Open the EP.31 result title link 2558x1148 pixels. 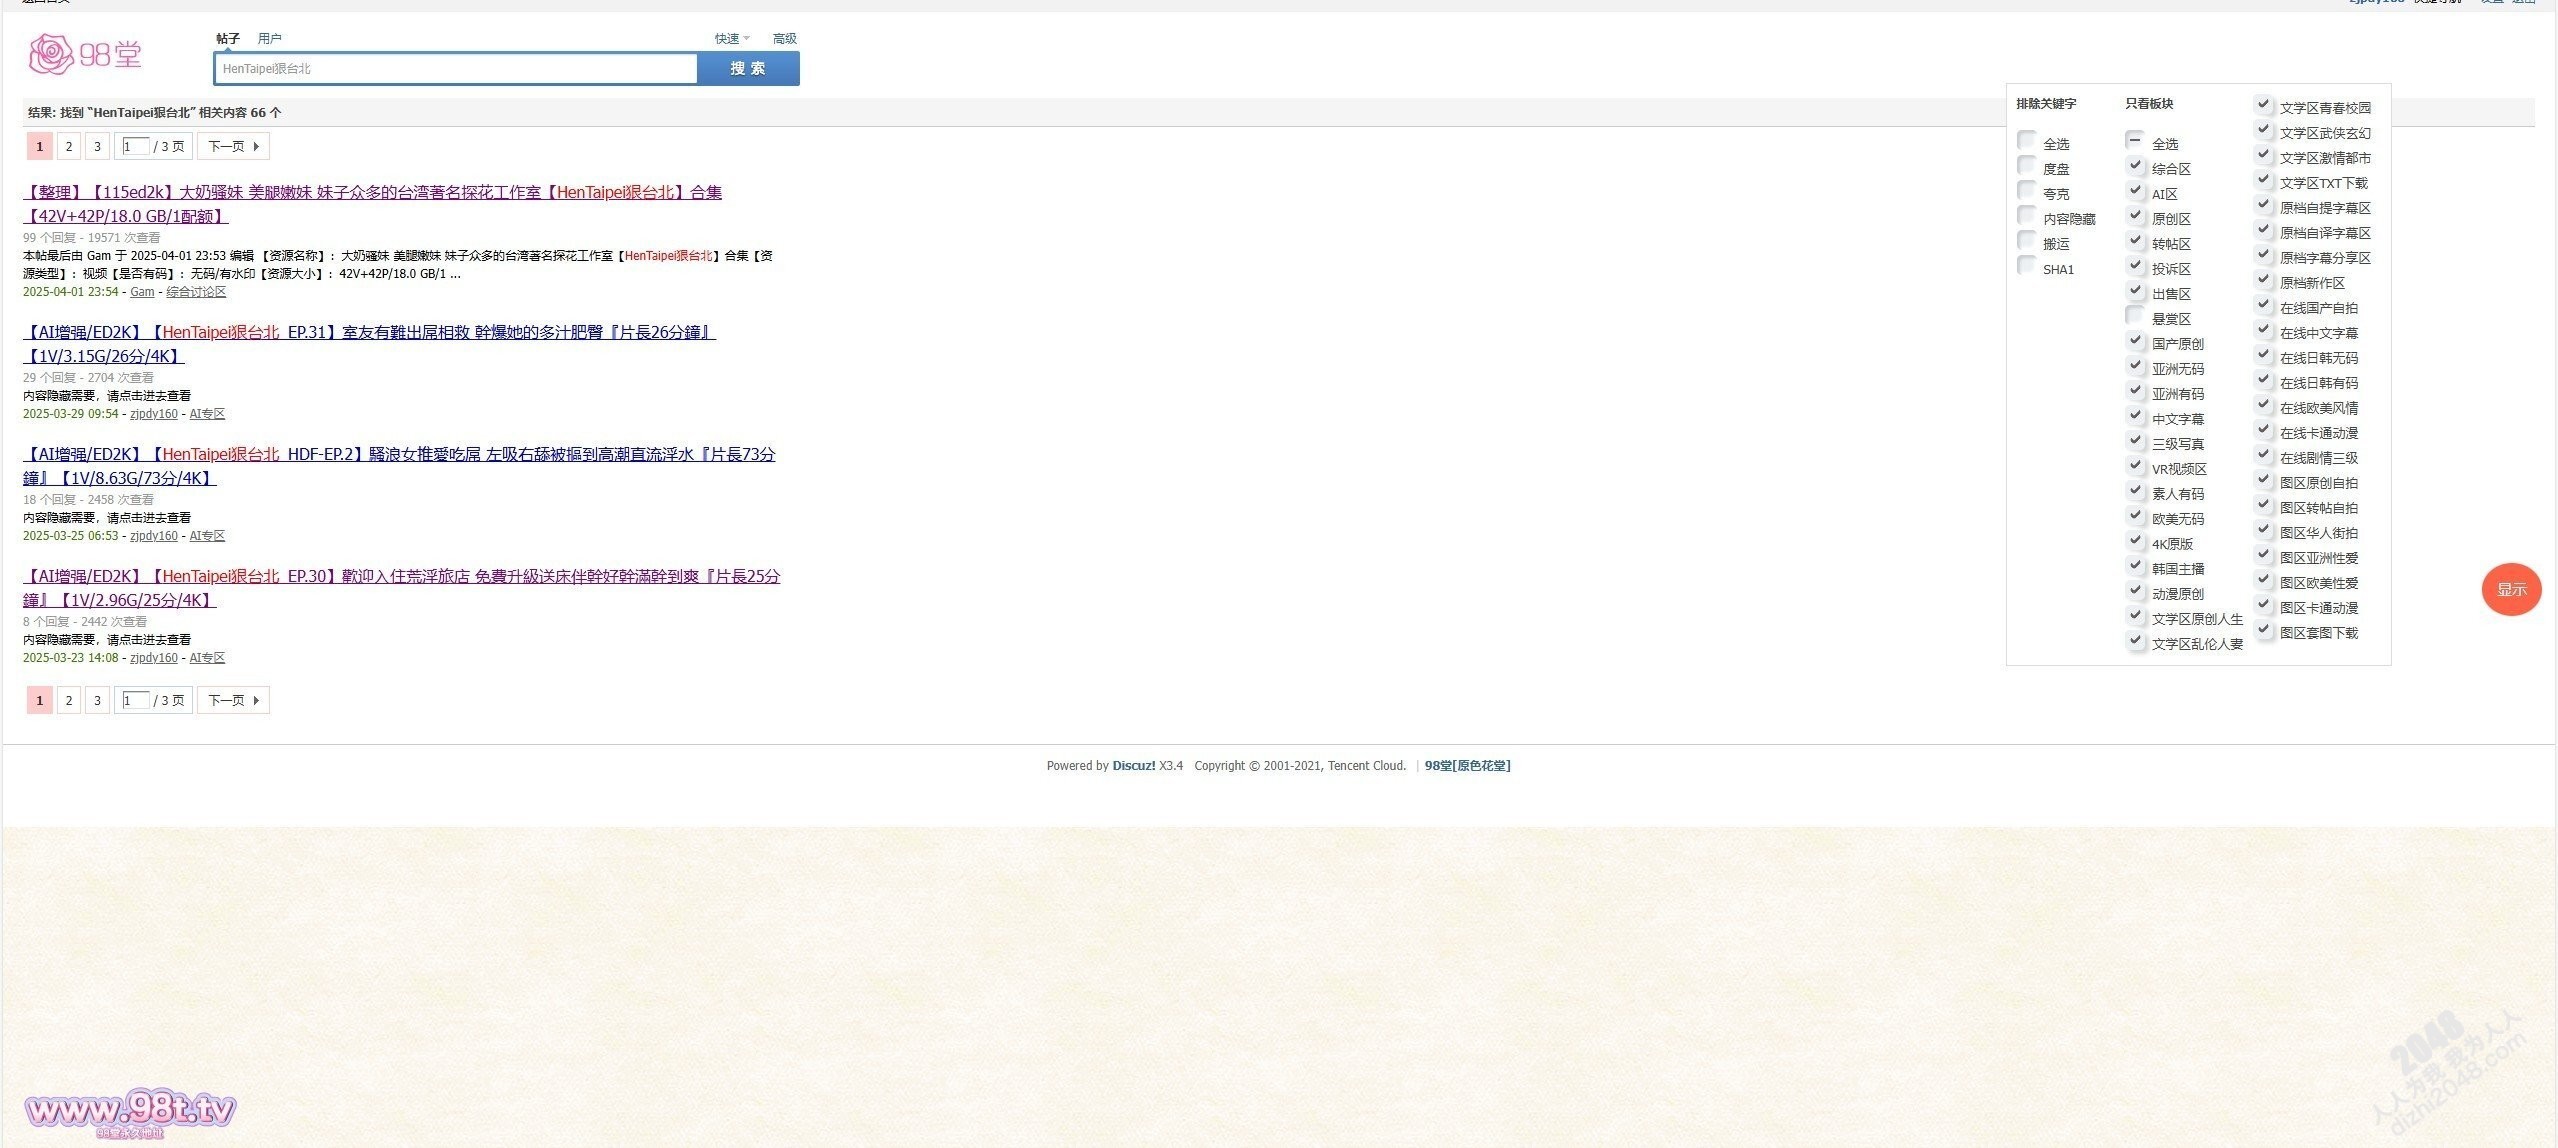click(370, 344)
